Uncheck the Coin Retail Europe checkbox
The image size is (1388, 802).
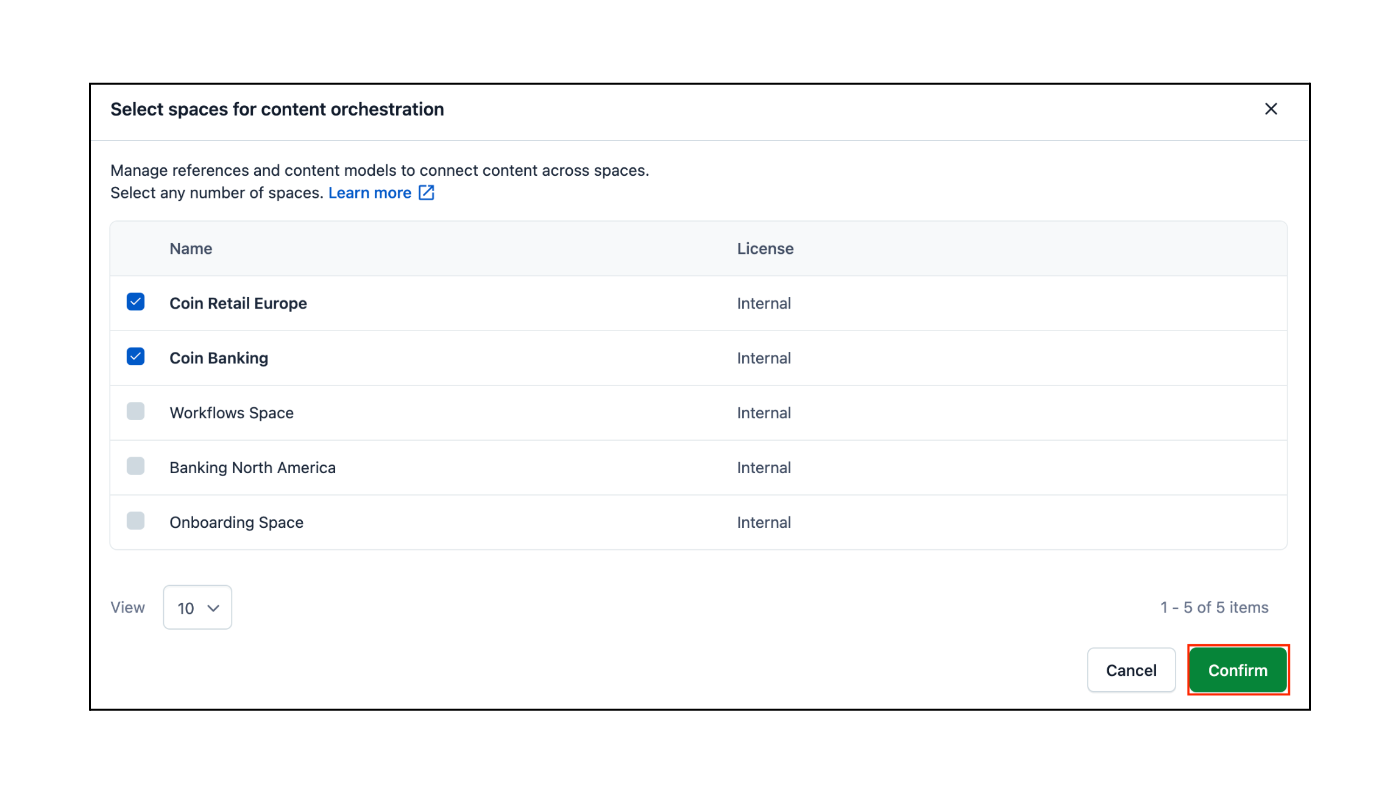[x=136, y=302]
